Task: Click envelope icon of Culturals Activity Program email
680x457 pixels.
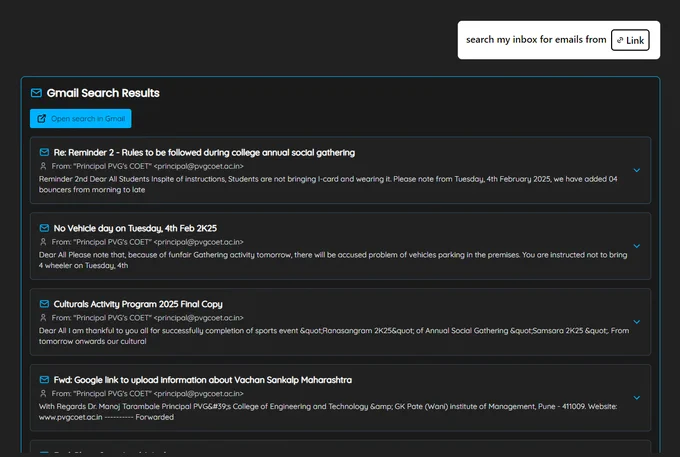Action: click(44, 304)
